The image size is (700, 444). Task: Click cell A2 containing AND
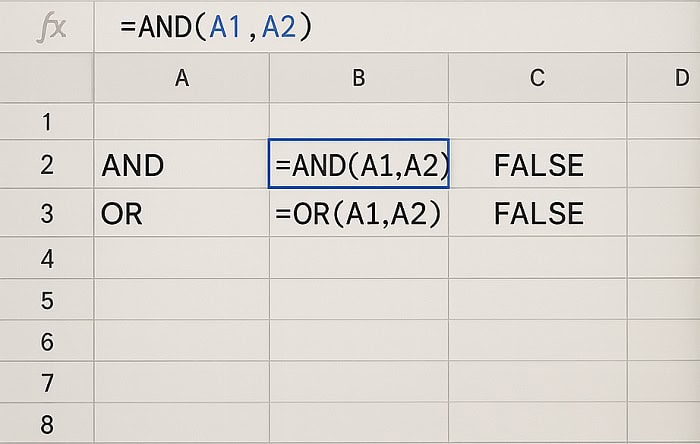tap(181, 165)
